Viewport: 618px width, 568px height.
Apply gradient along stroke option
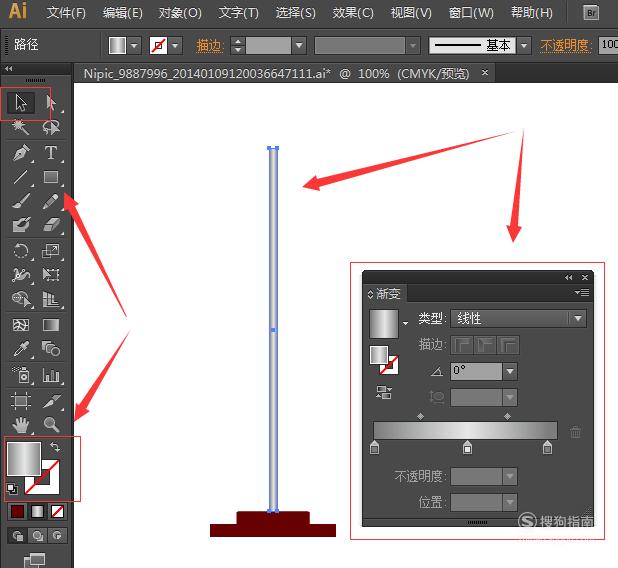(485, 346)
